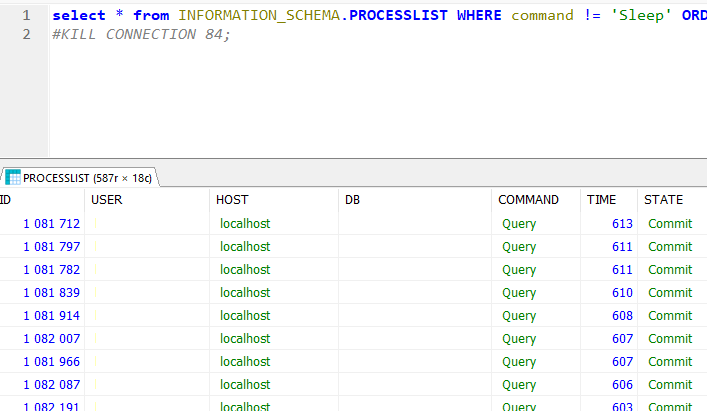Sort results by HOST column header
The width and height of the screenshot is (707, 411).
(232, 200)
